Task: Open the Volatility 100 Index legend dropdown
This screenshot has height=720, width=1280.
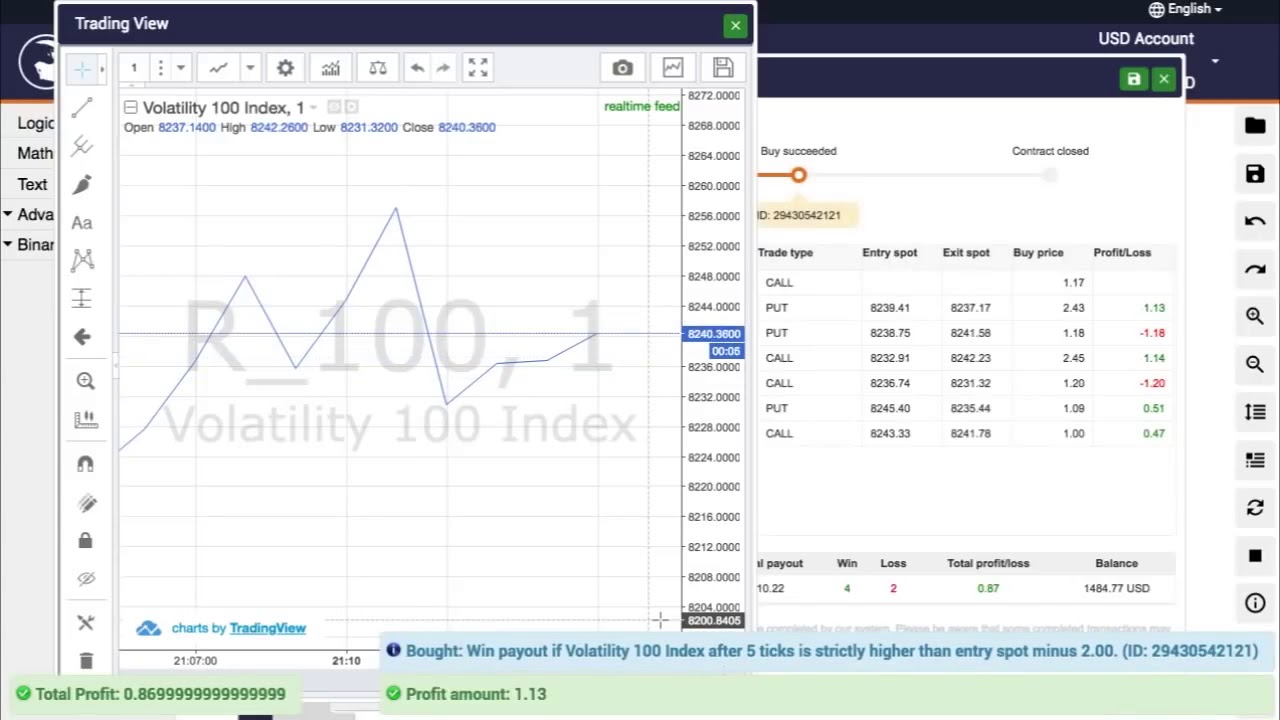Action: (313, 107)
